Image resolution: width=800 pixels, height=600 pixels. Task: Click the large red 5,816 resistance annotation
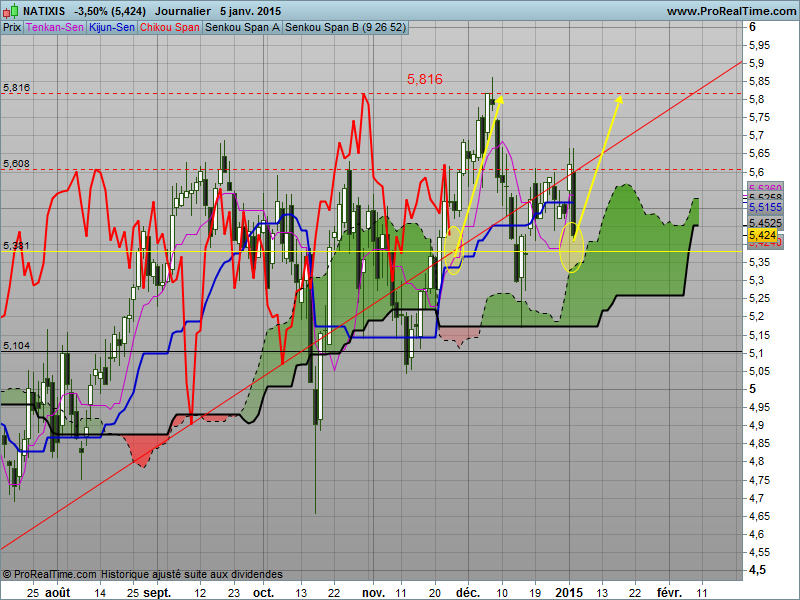tap(424, 79)
